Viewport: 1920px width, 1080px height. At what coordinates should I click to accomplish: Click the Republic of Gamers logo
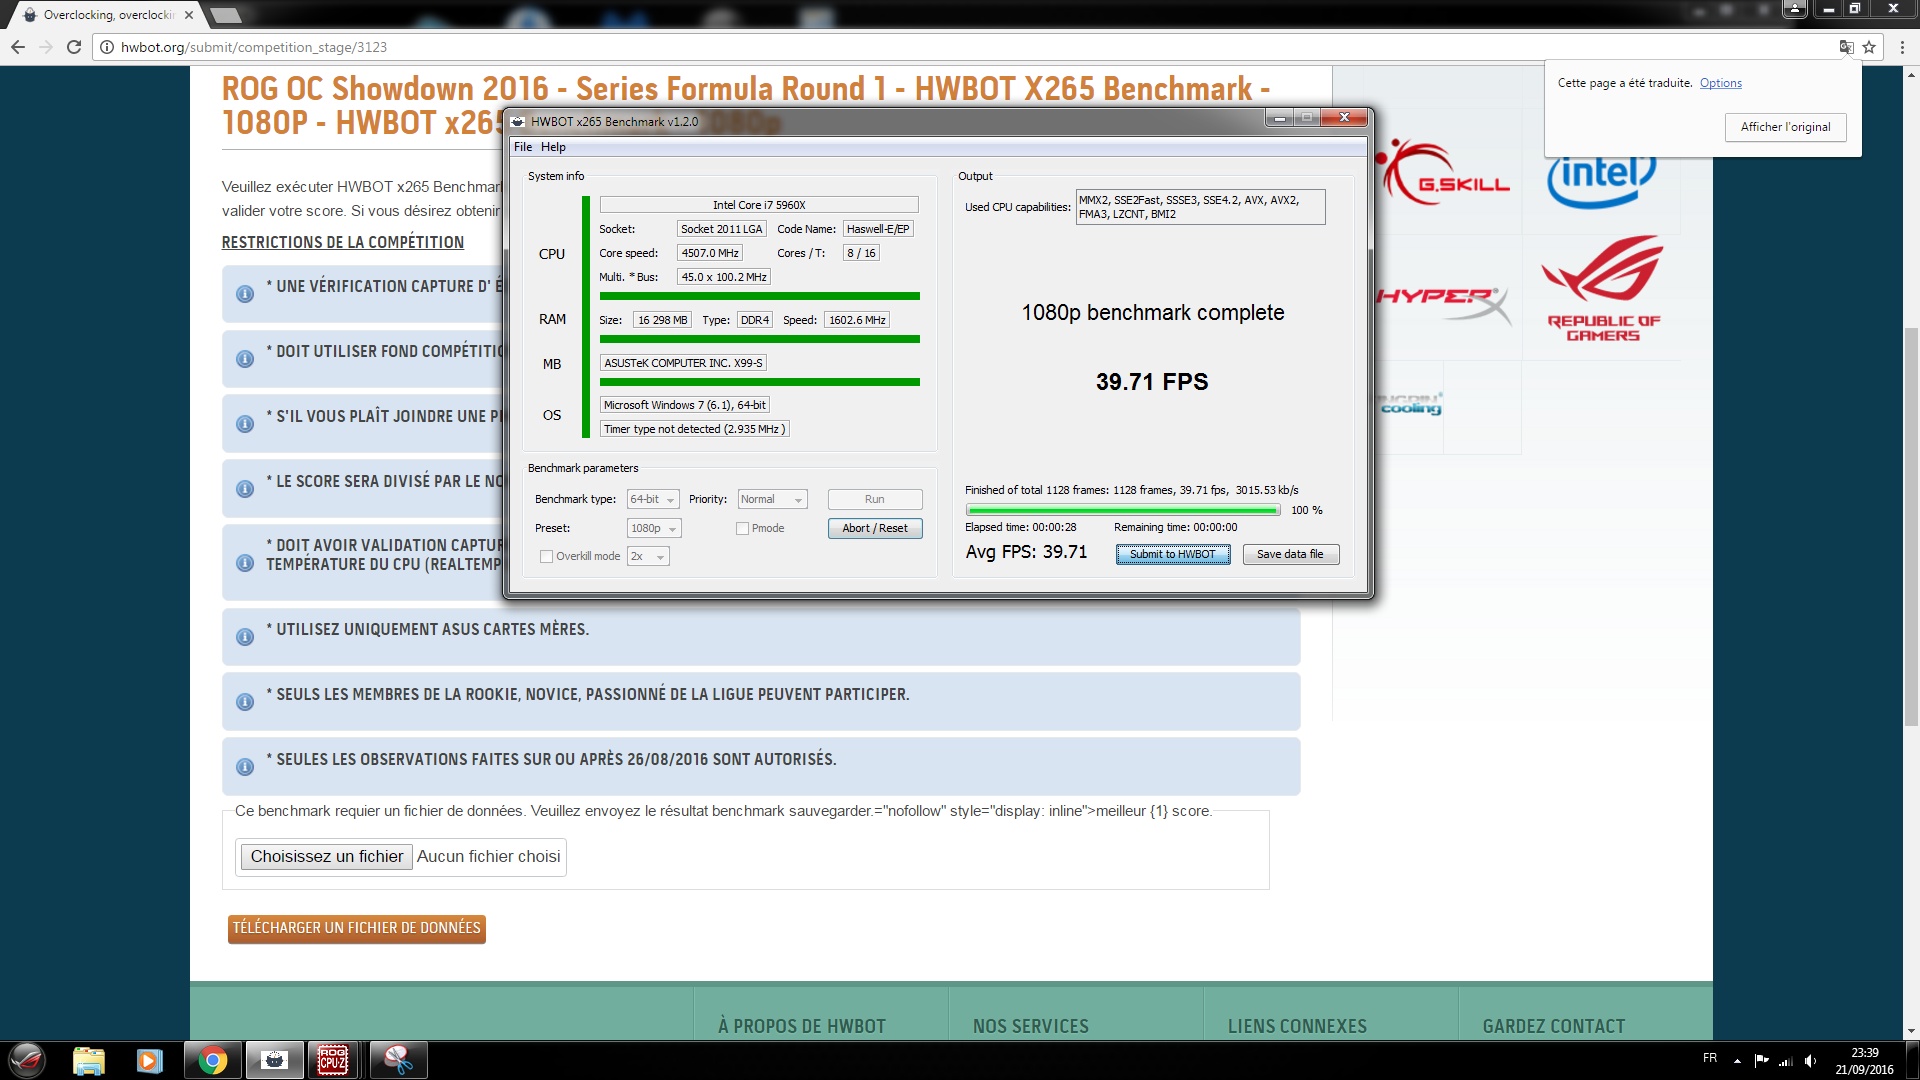point(1603,289)
